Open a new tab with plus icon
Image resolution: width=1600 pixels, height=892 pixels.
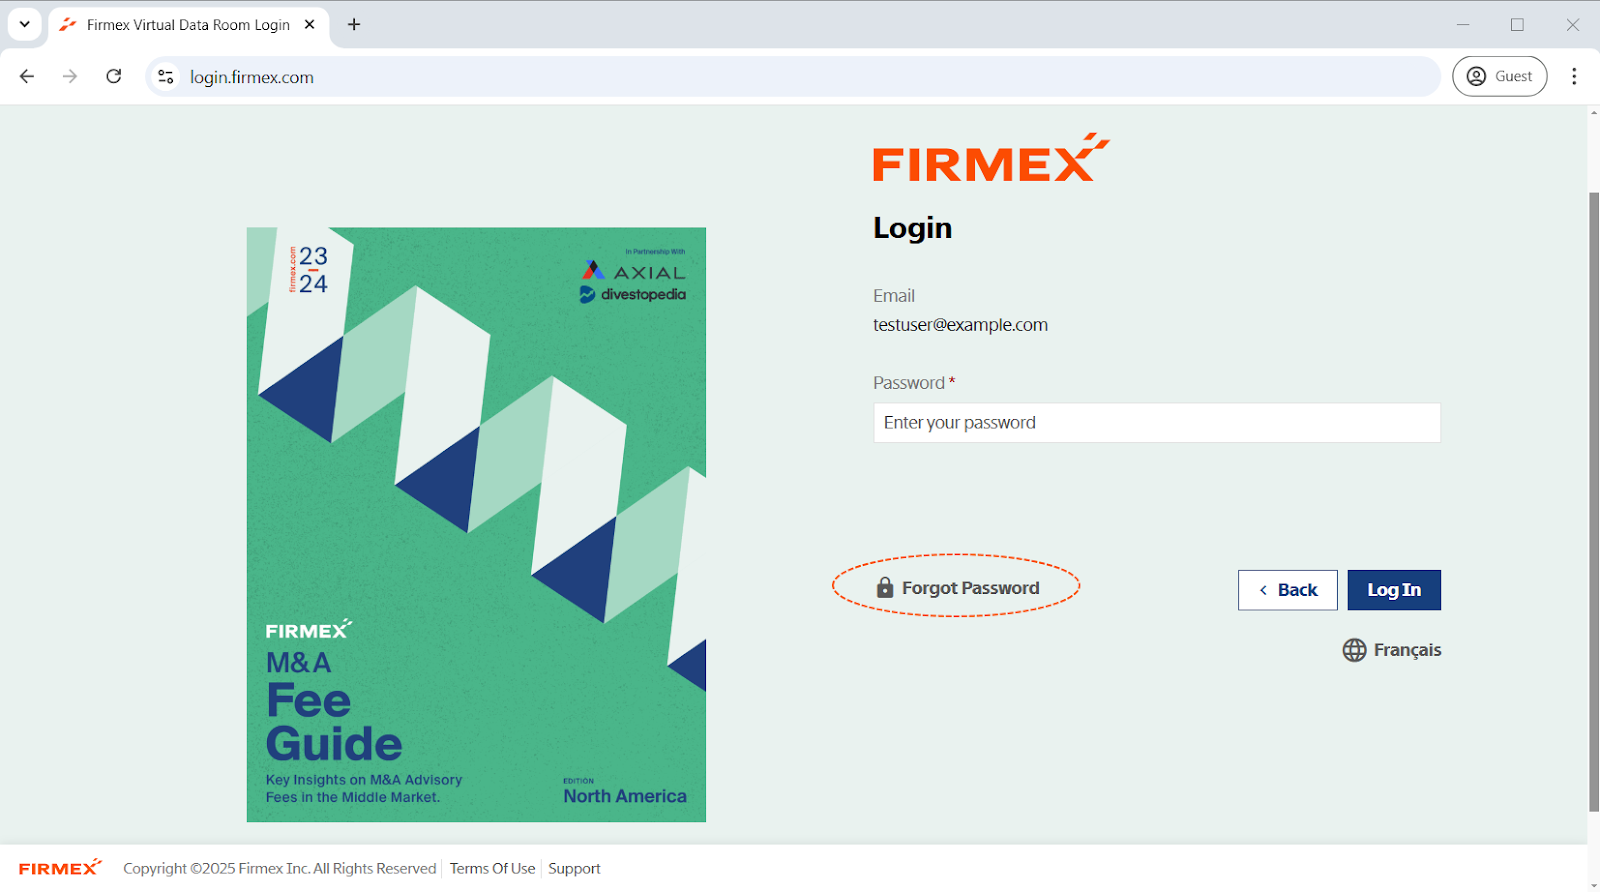coord(354,24)
